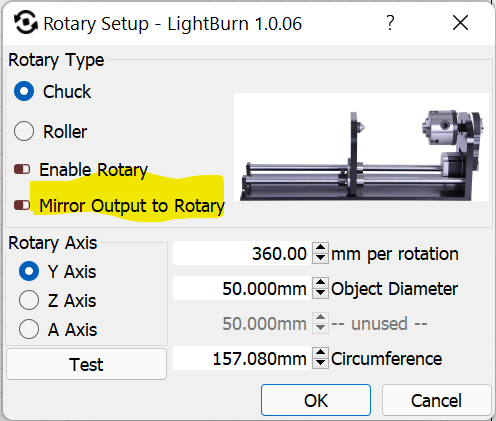Decrease Object Diameter with down arrow
This screenshot has height=421, width=496.
coord(320,293)
